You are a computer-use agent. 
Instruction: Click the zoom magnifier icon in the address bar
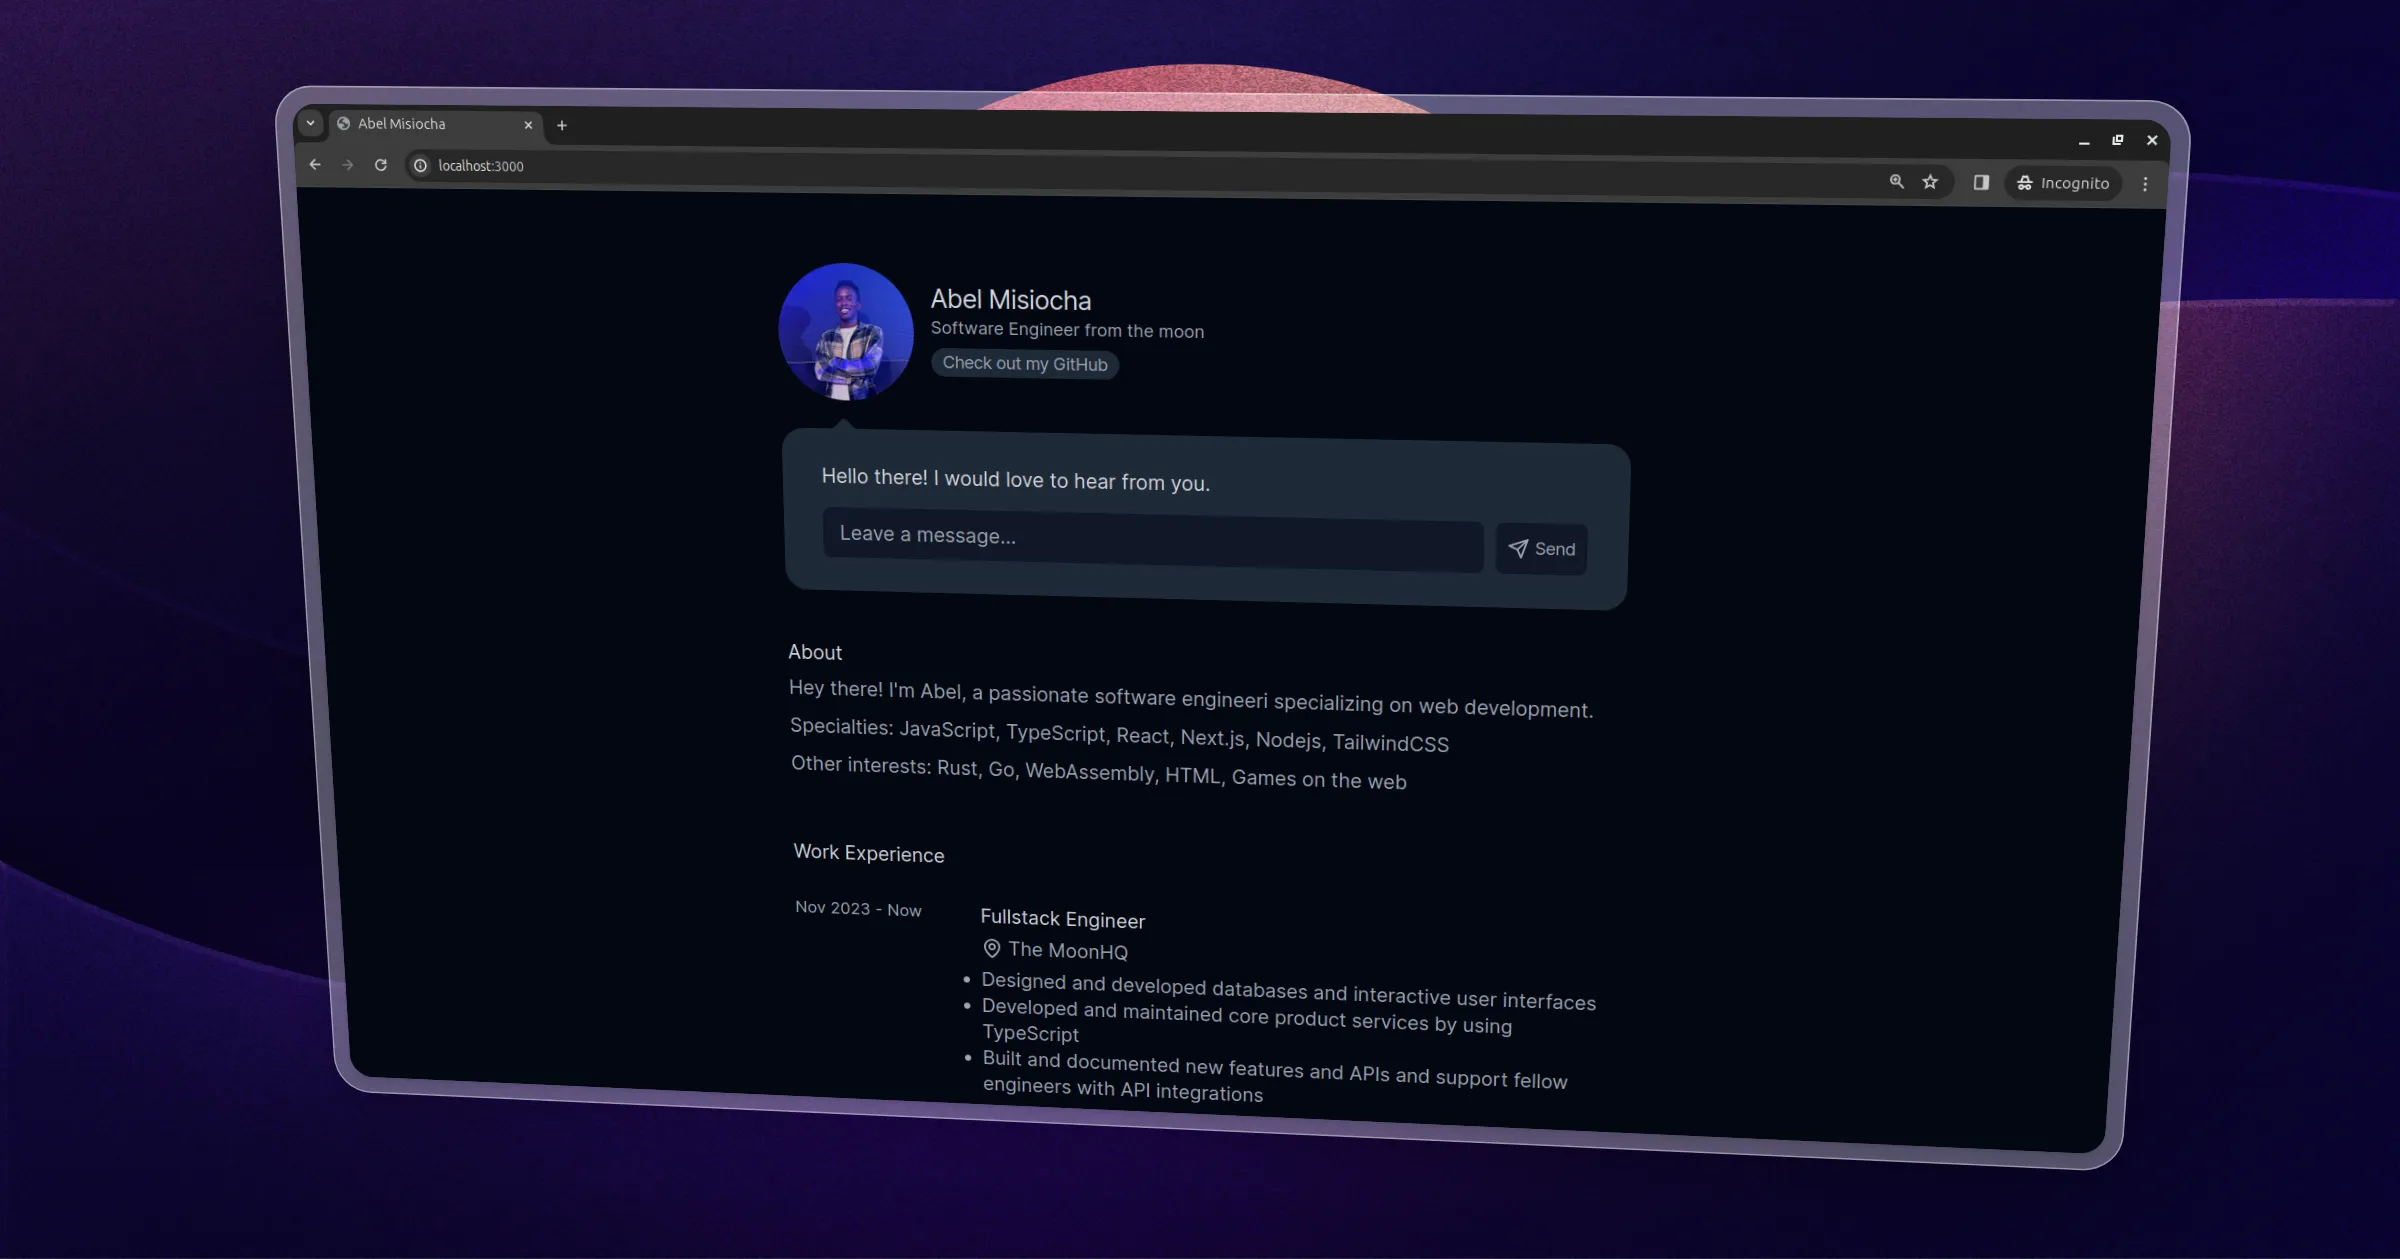coord(1896,181)
